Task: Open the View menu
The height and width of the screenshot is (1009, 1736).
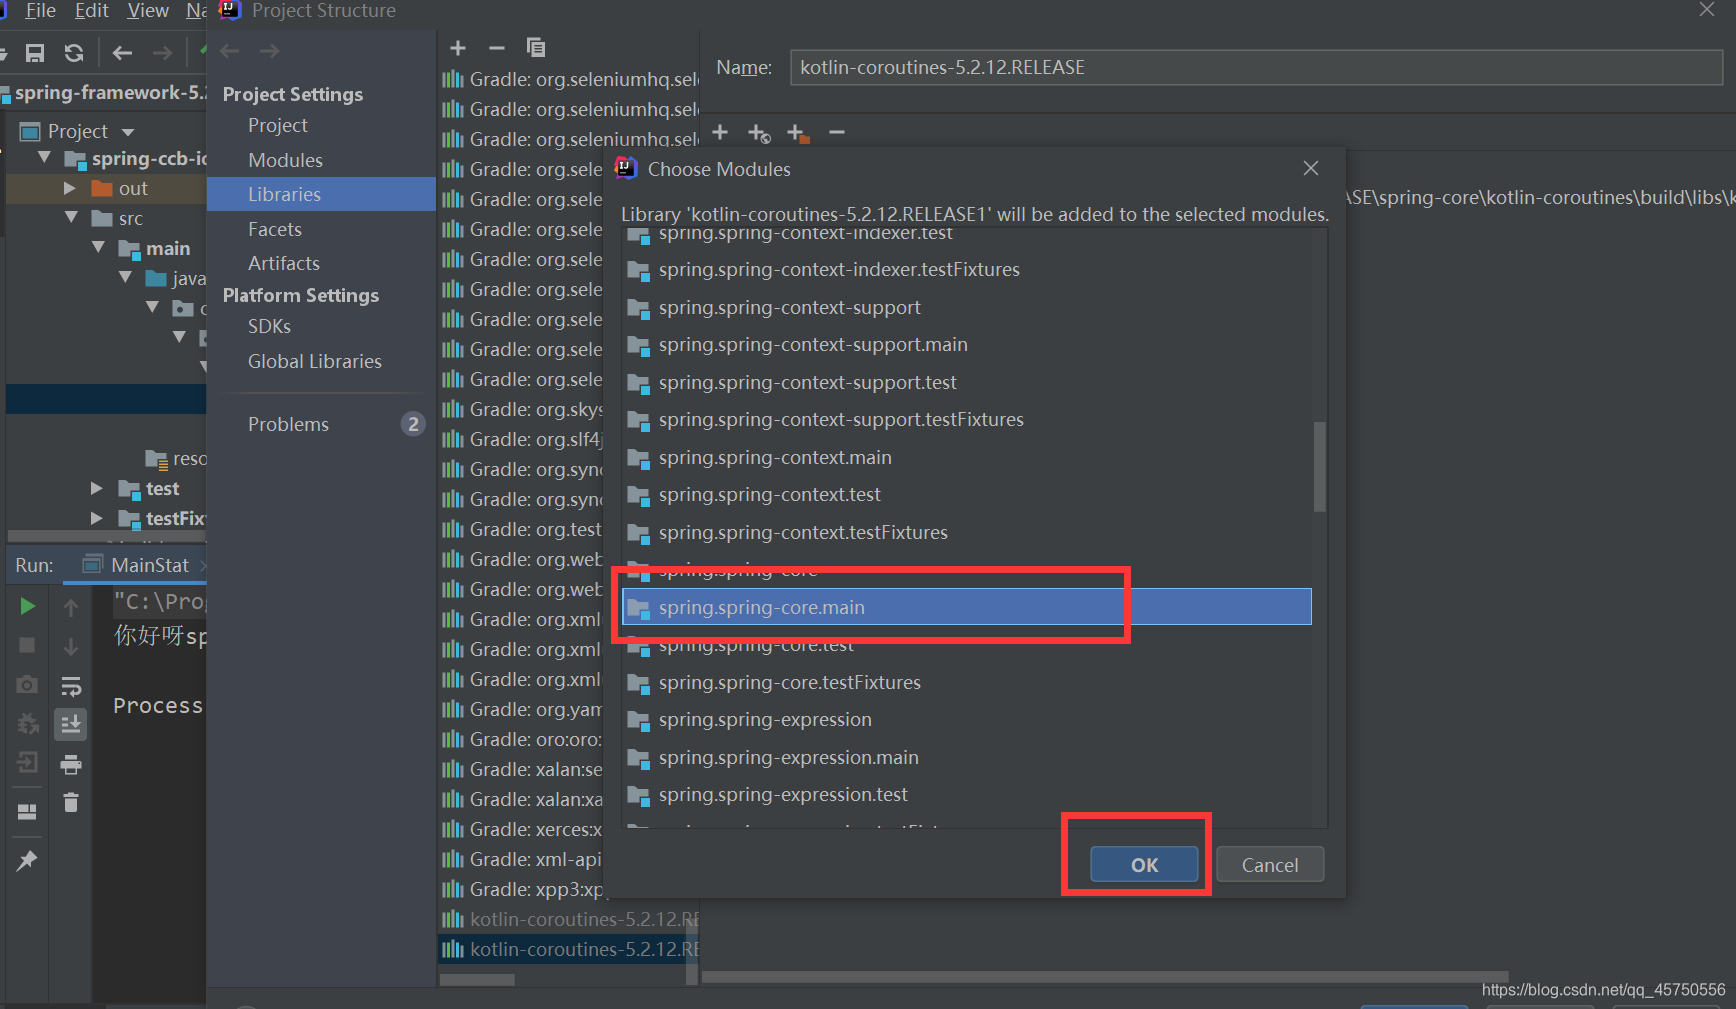Action: tap(148, 11)
